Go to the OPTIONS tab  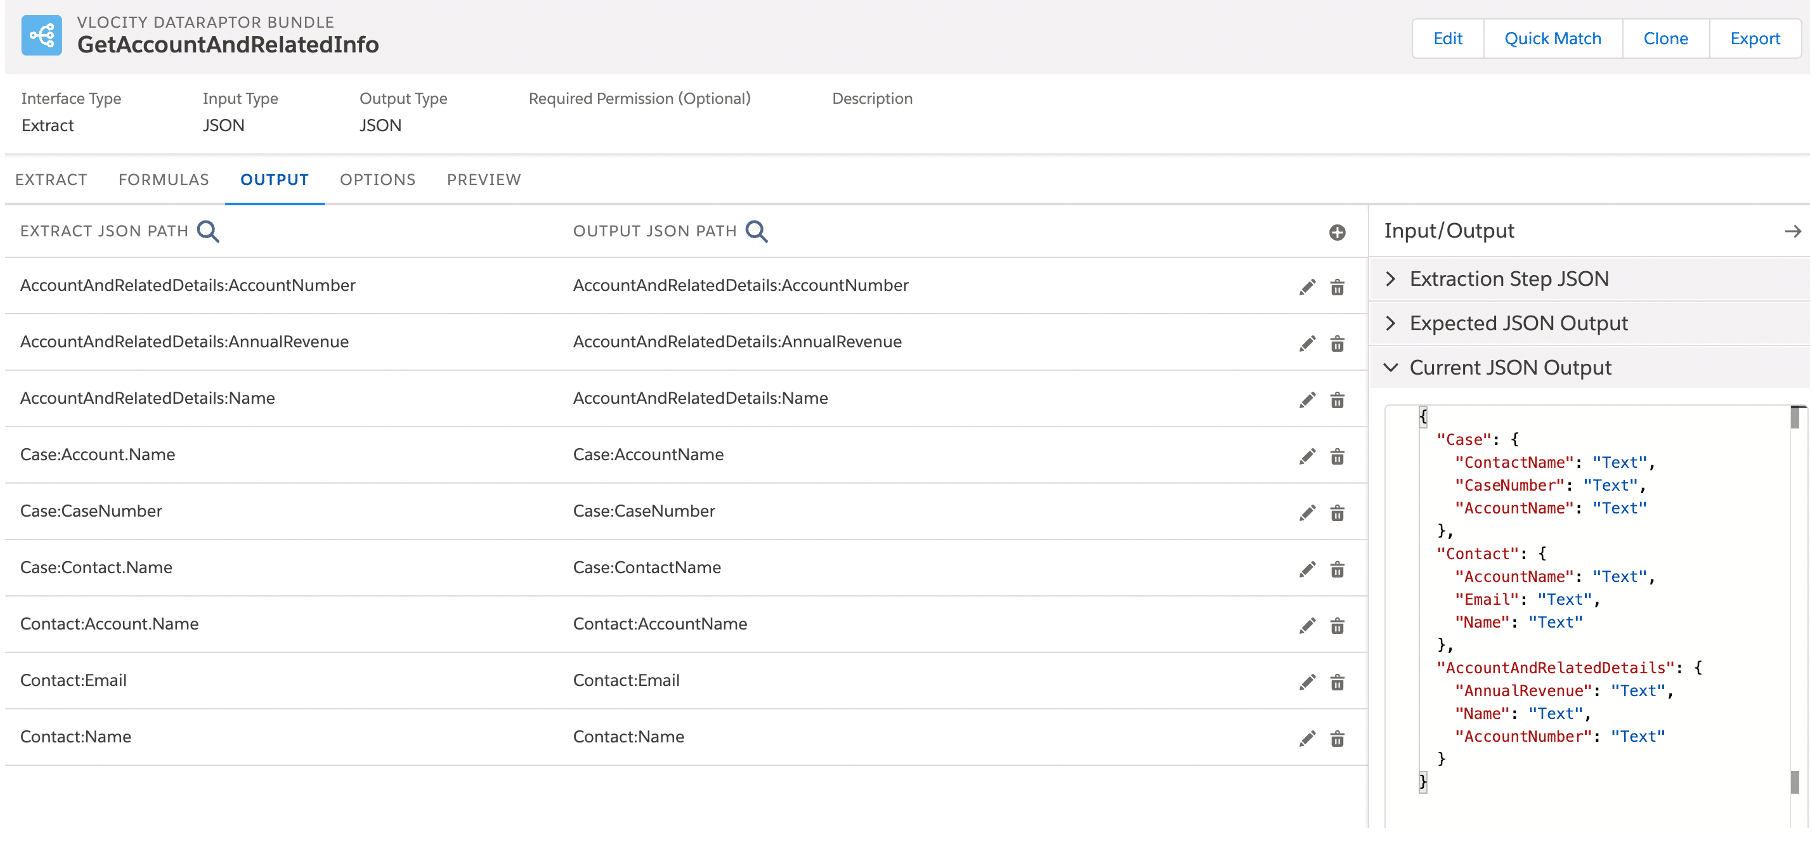click(378, 180)
